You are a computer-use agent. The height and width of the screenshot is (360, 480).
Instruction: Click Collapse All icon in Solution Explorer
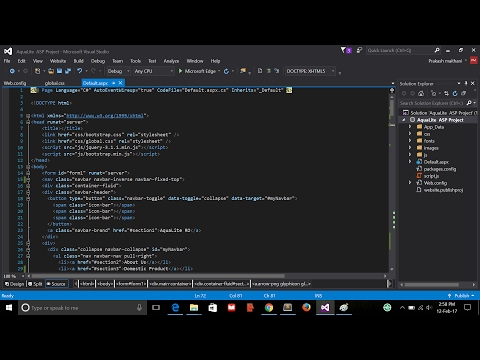tap(463, 94)
